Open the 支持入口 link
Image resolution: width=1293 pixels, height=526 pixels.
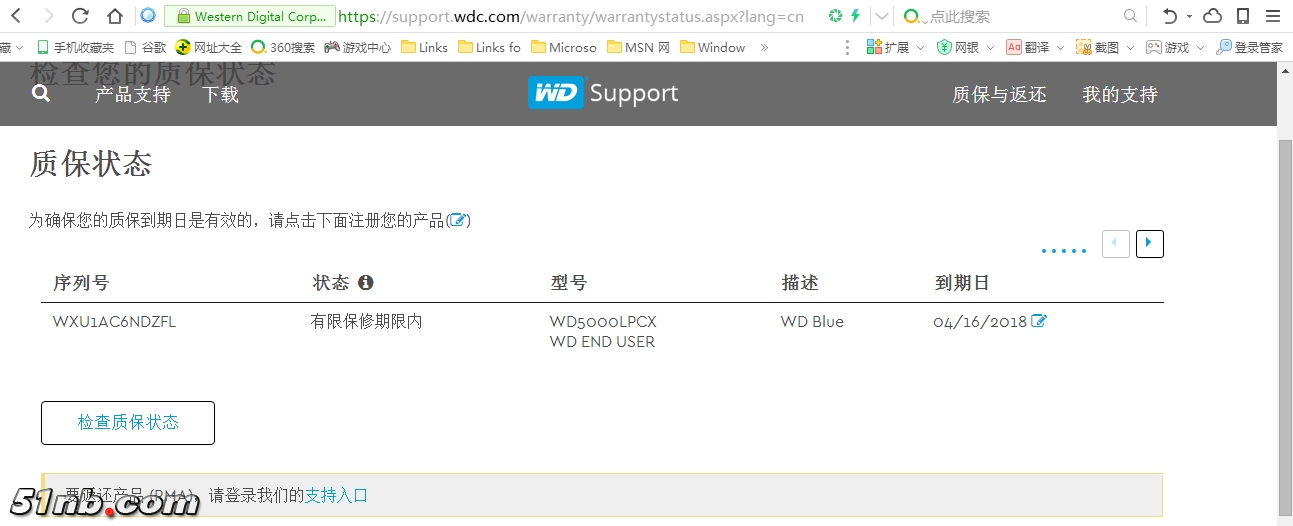336,495
